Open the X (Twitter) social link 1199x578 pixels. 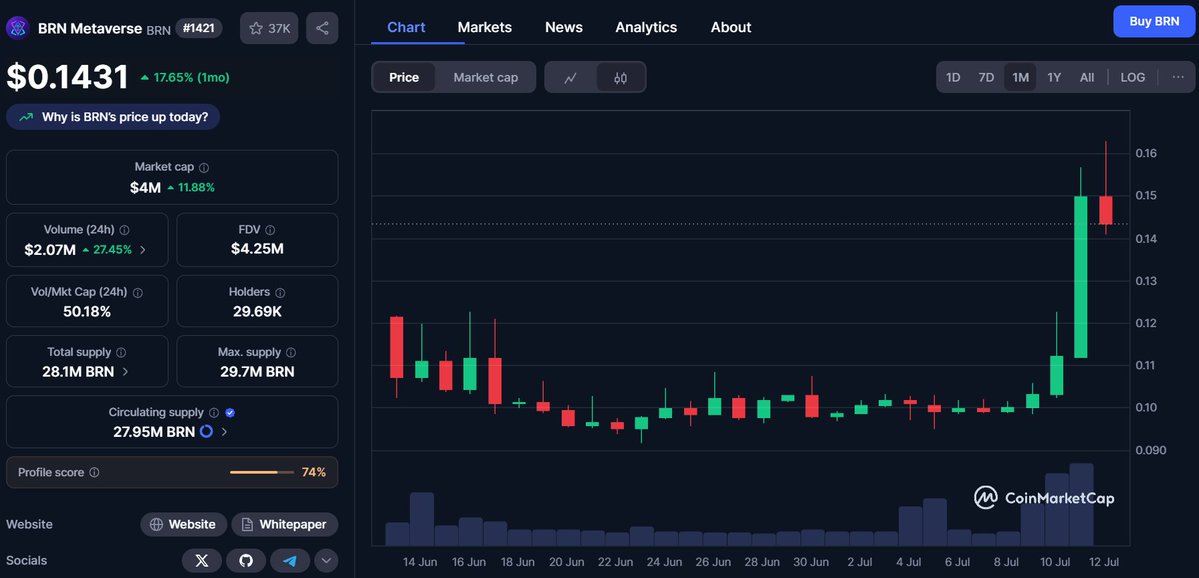coord(202,560)
